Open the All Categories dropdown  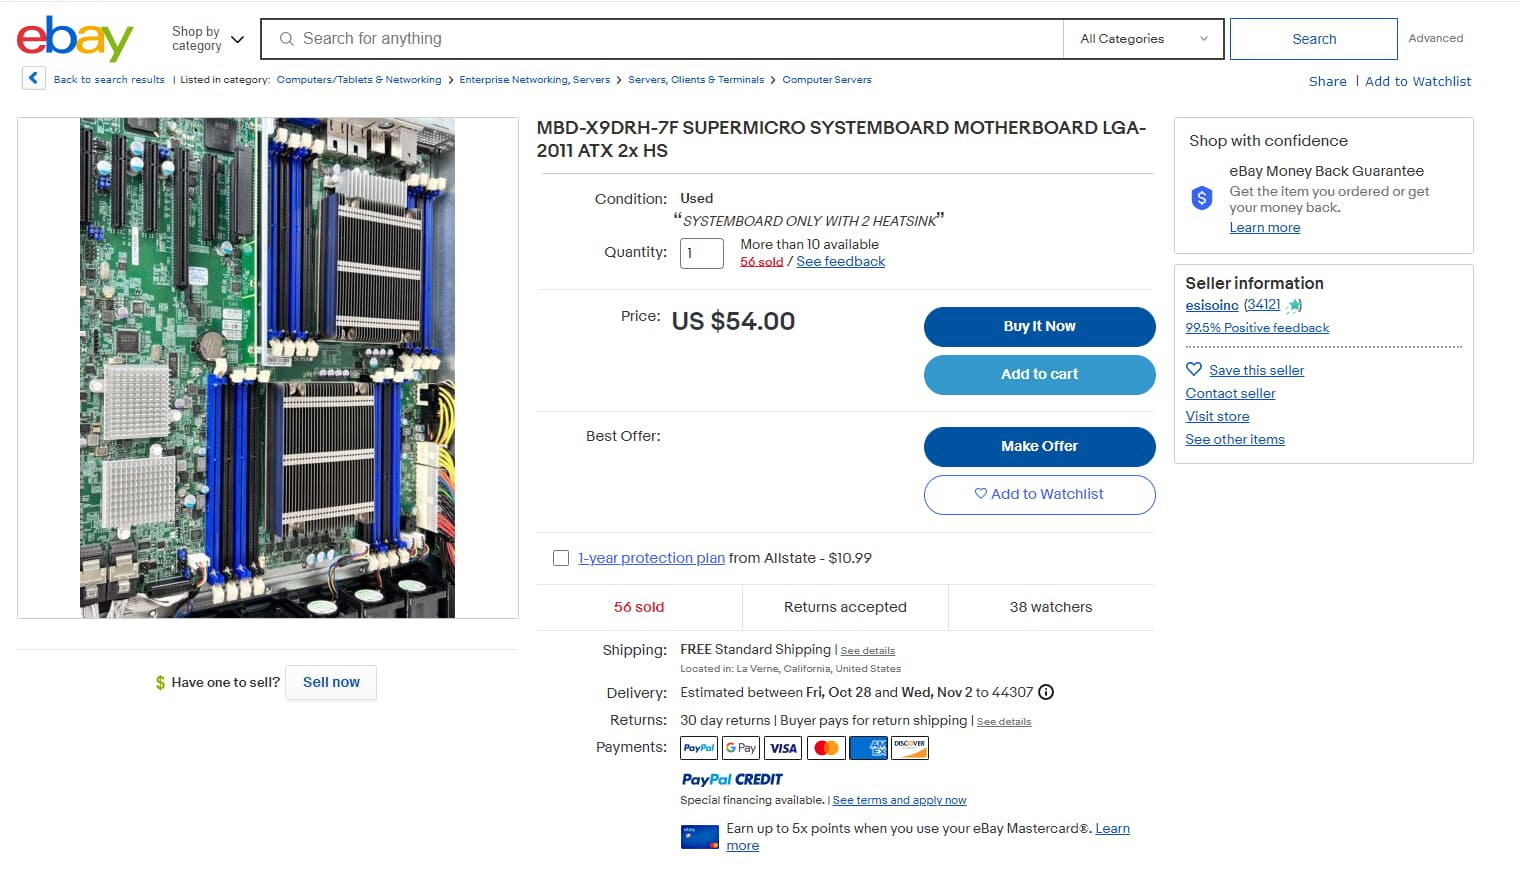(1143, 39)
